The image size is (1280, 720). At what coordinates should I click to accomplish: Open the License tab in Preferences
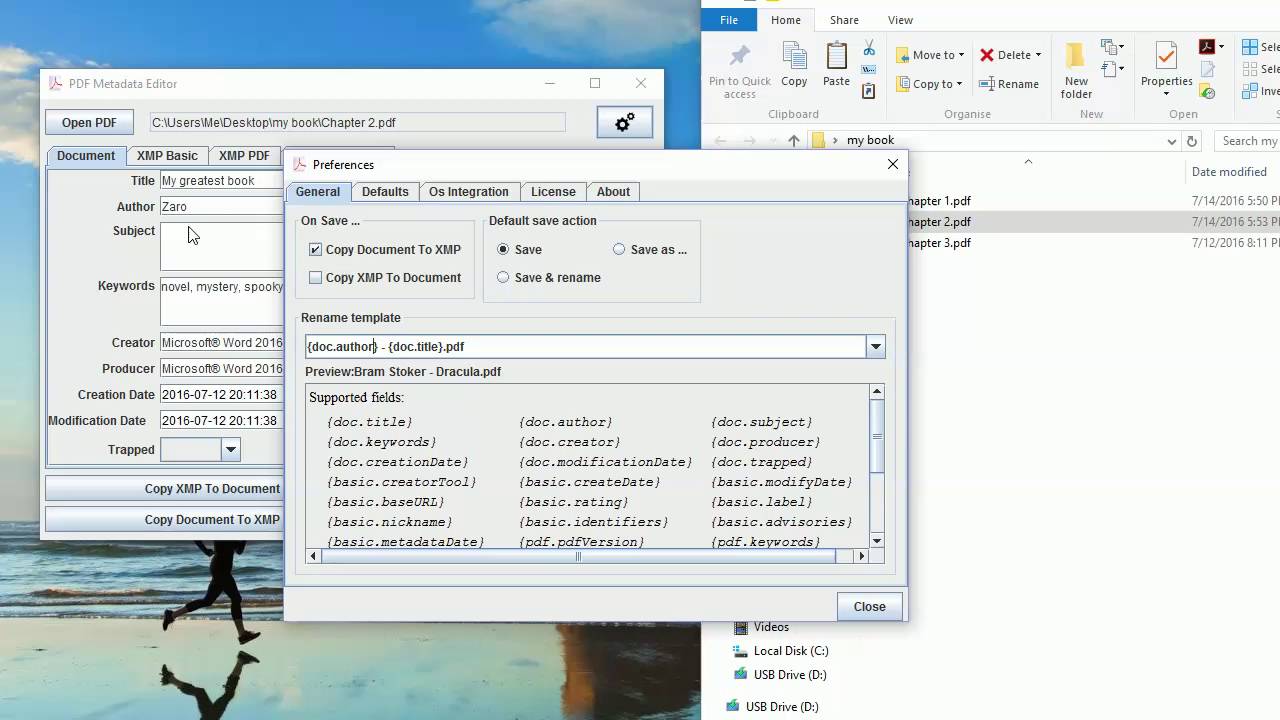[553, 192]
